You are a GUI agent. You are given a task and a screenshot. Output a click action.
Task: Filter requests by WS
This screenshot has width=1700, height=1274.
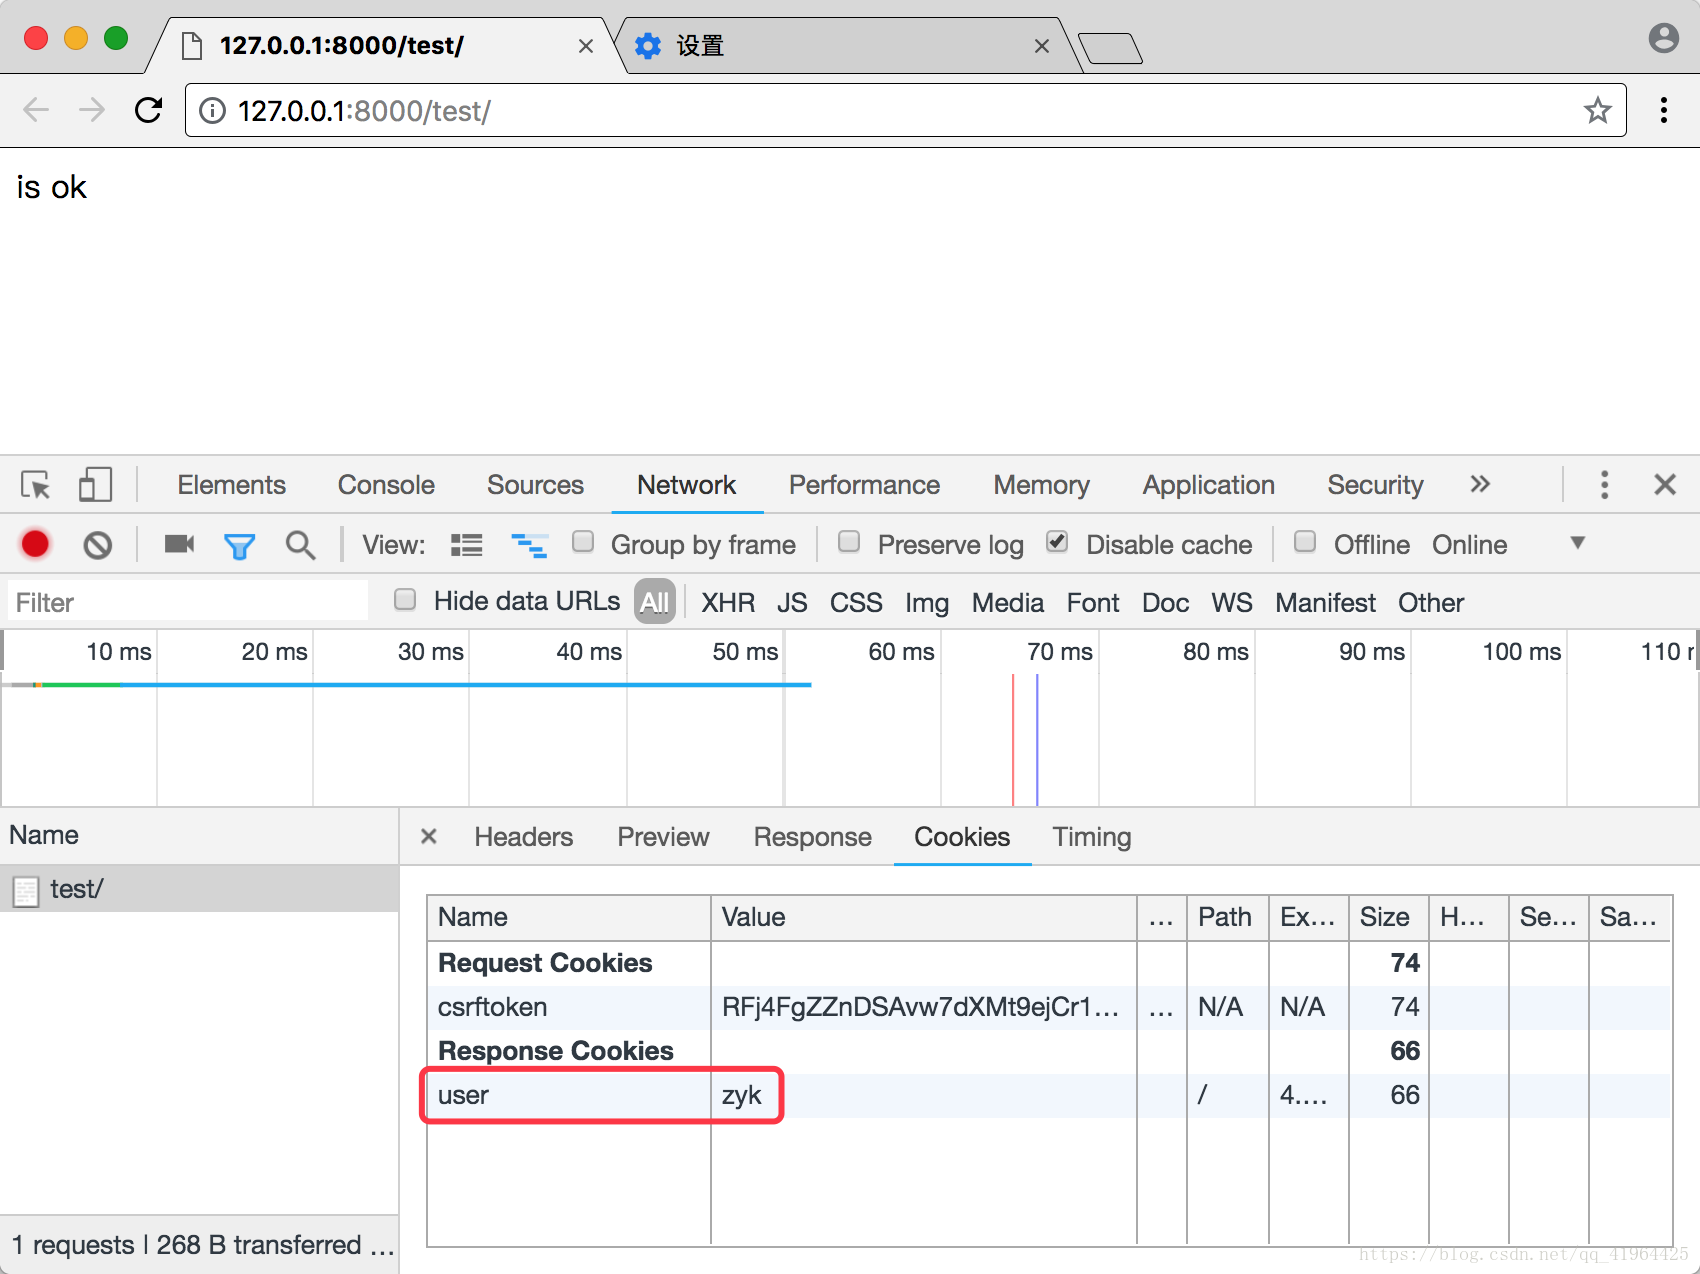tap(1231, 603)
